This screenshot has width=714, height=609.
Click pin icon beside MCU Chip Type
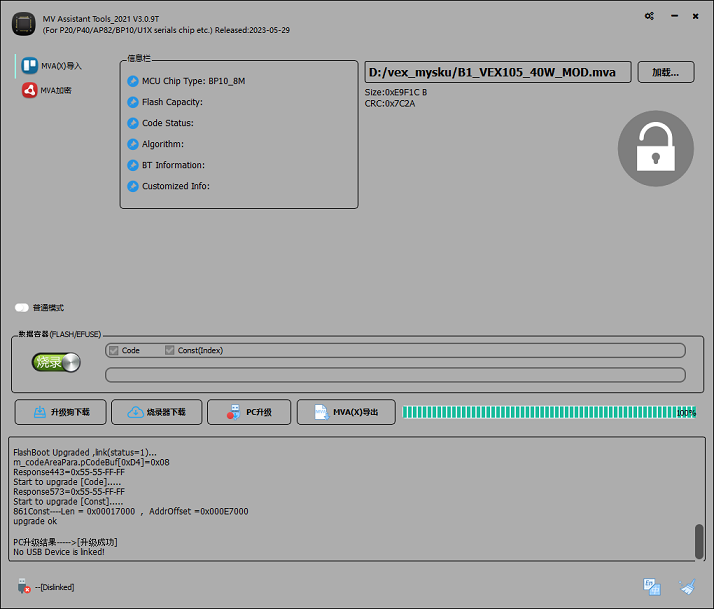coord(133,81)
